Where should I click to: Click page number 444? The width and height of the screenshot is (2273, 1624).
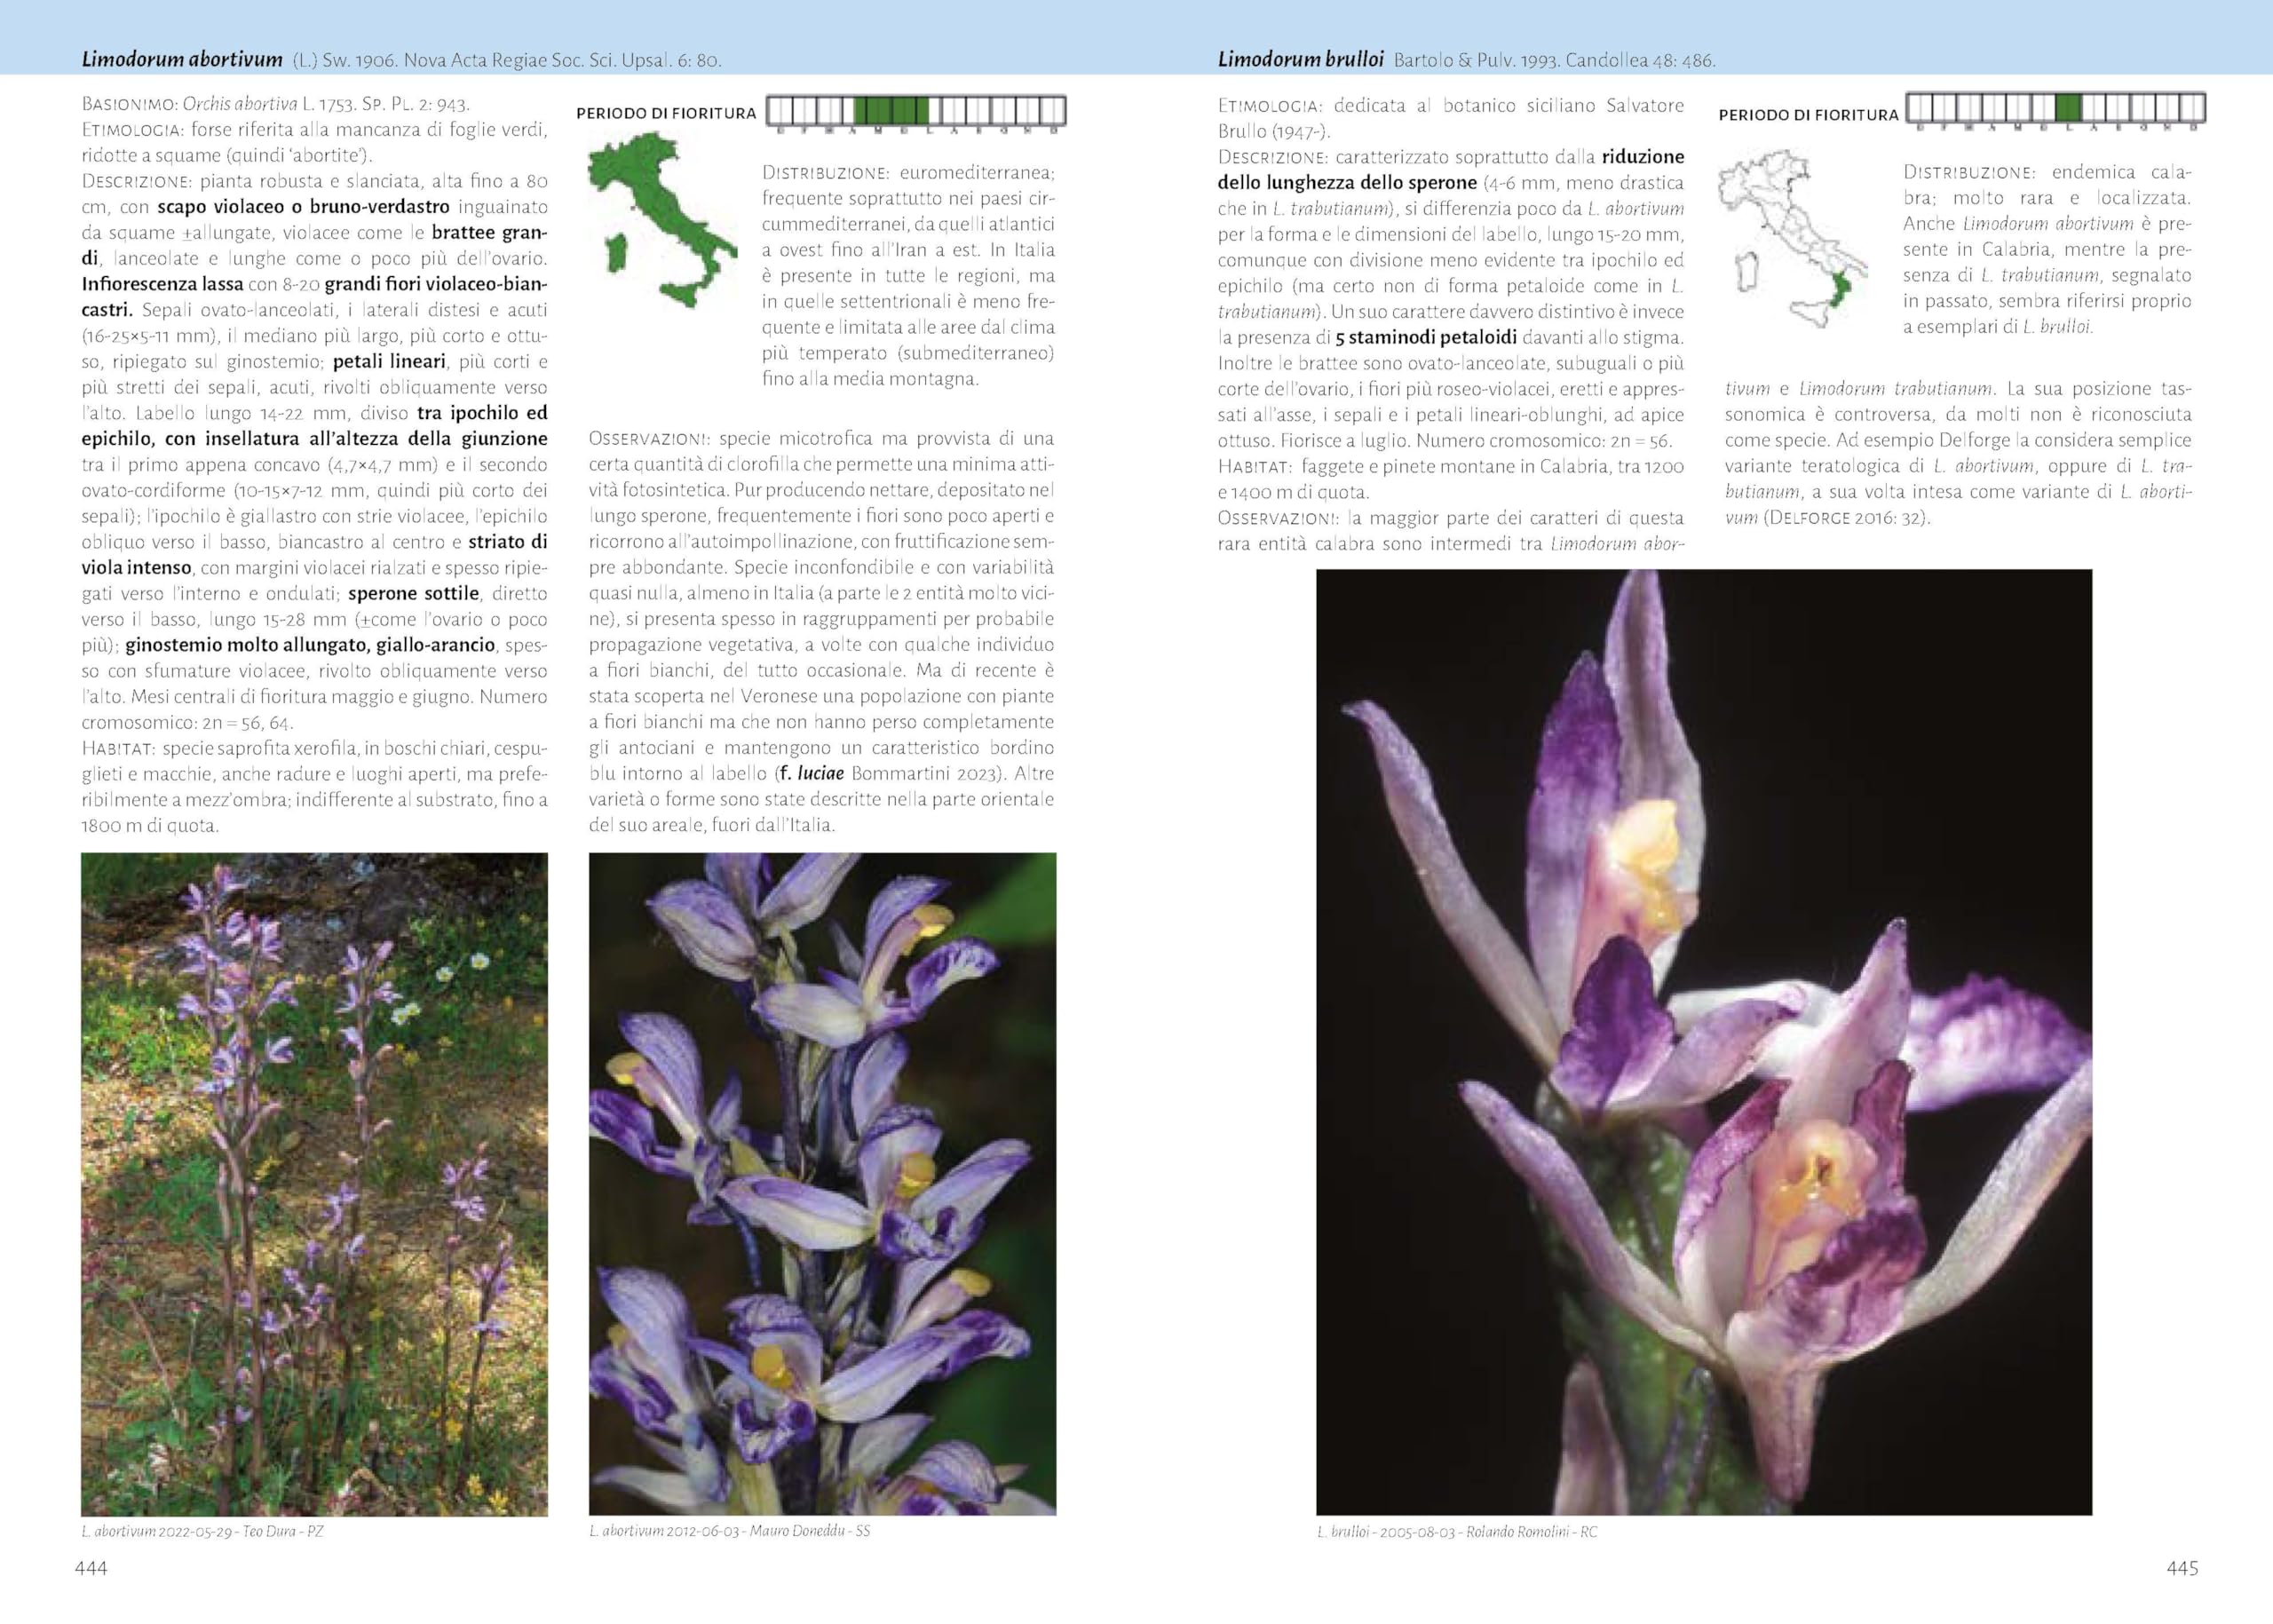click(x=91, y=1568)
